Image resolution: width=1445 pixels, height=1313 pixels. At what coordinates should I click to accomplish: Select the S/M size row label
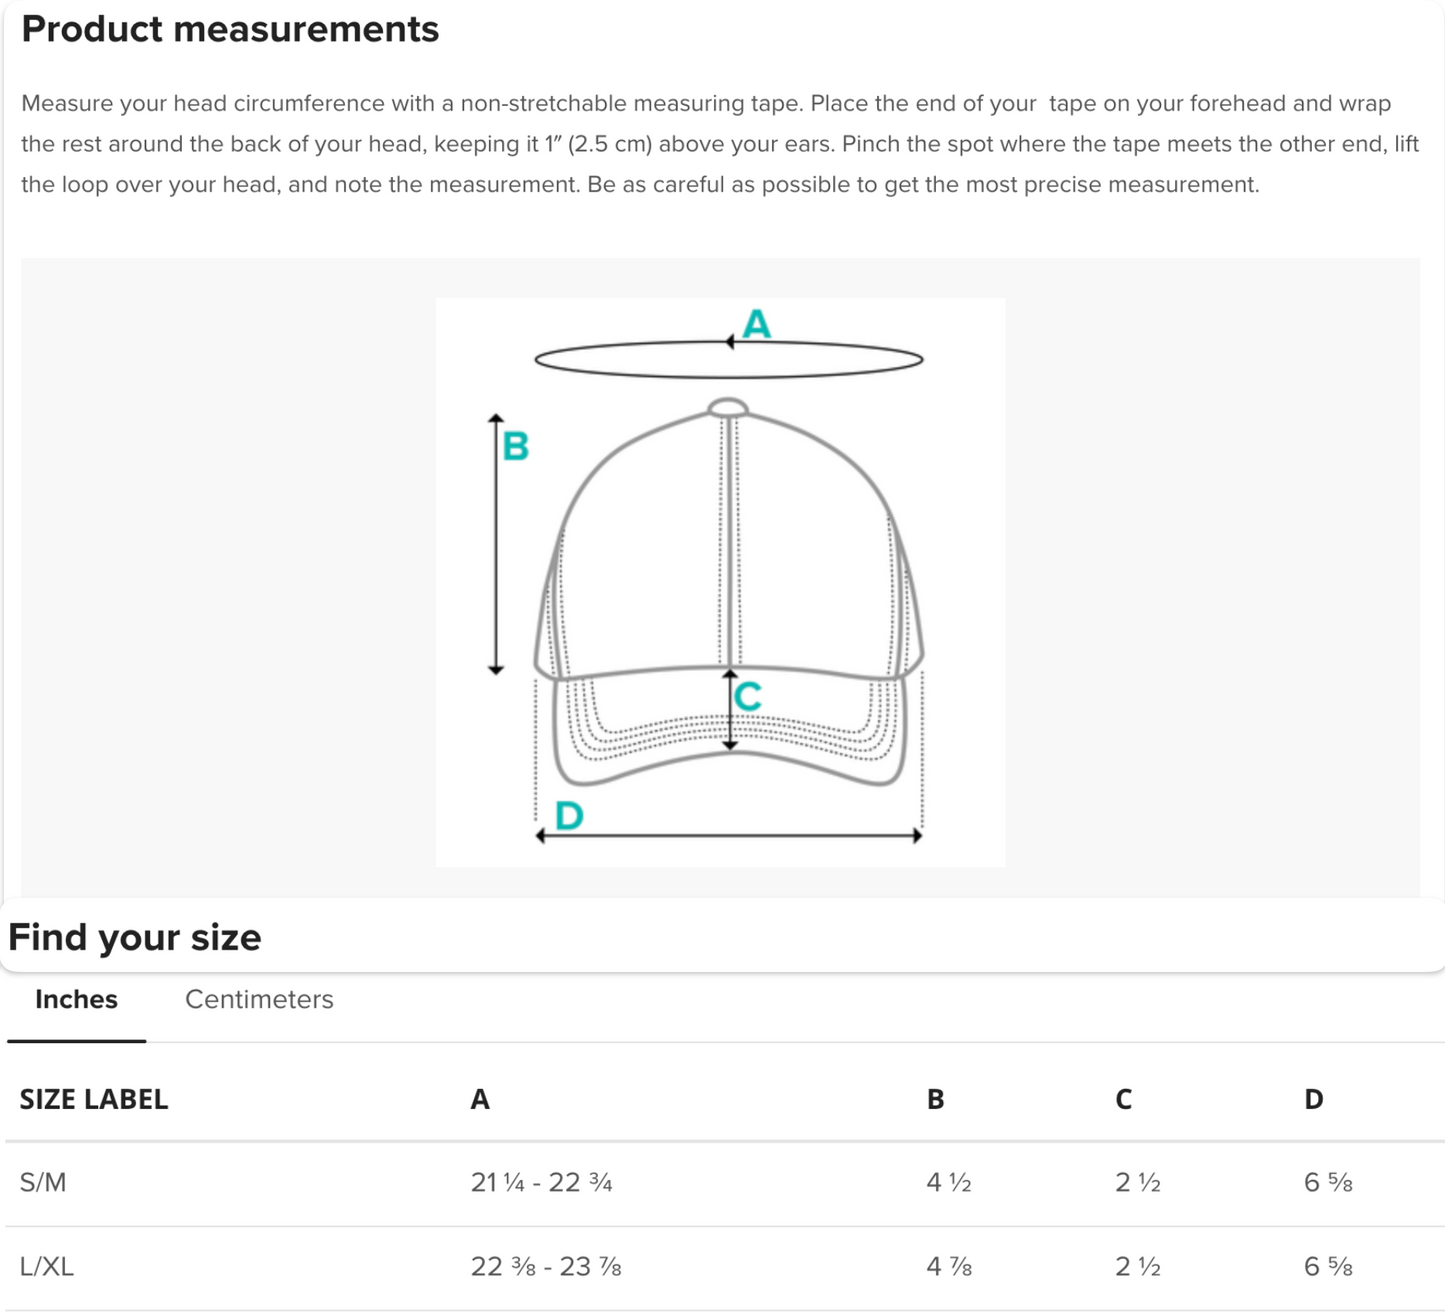(43, 1182)
